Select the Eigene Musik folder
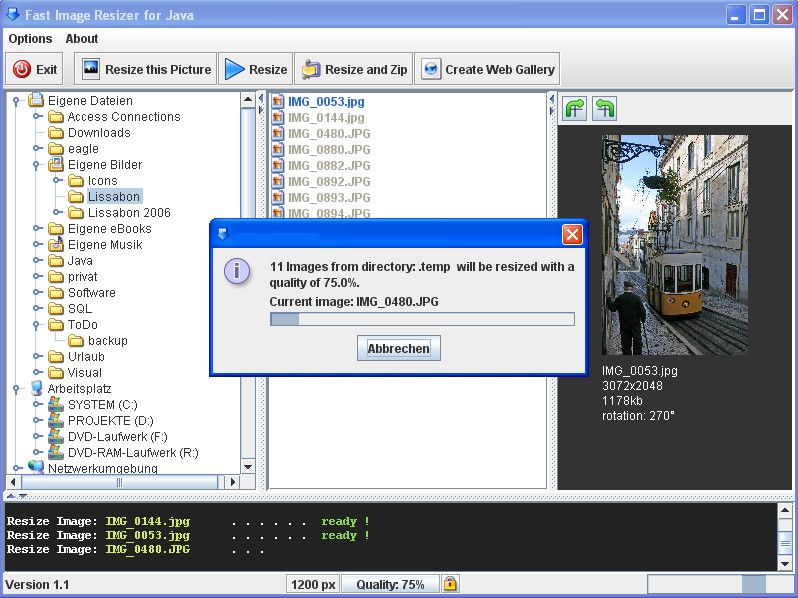 tap(105, 245)
